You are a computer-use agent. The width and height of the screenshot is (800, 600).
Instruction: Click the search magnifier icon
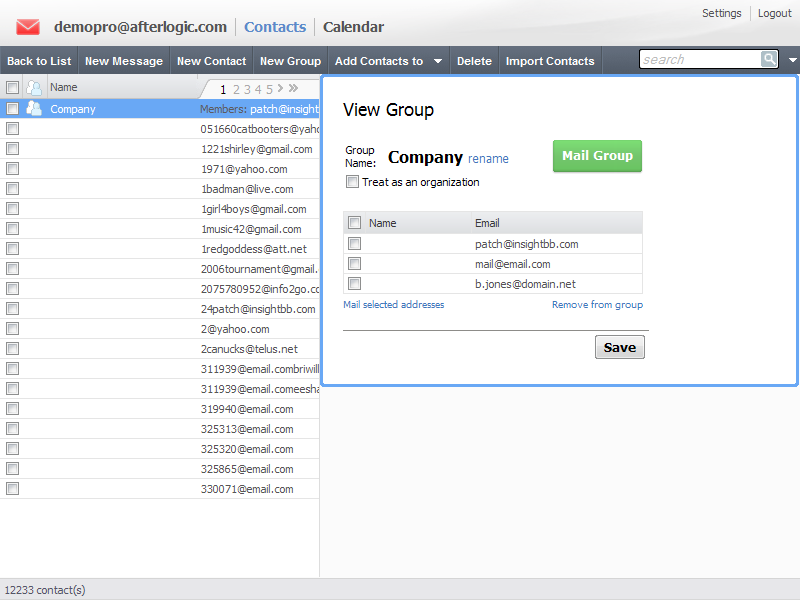click(x=769, y=60)
